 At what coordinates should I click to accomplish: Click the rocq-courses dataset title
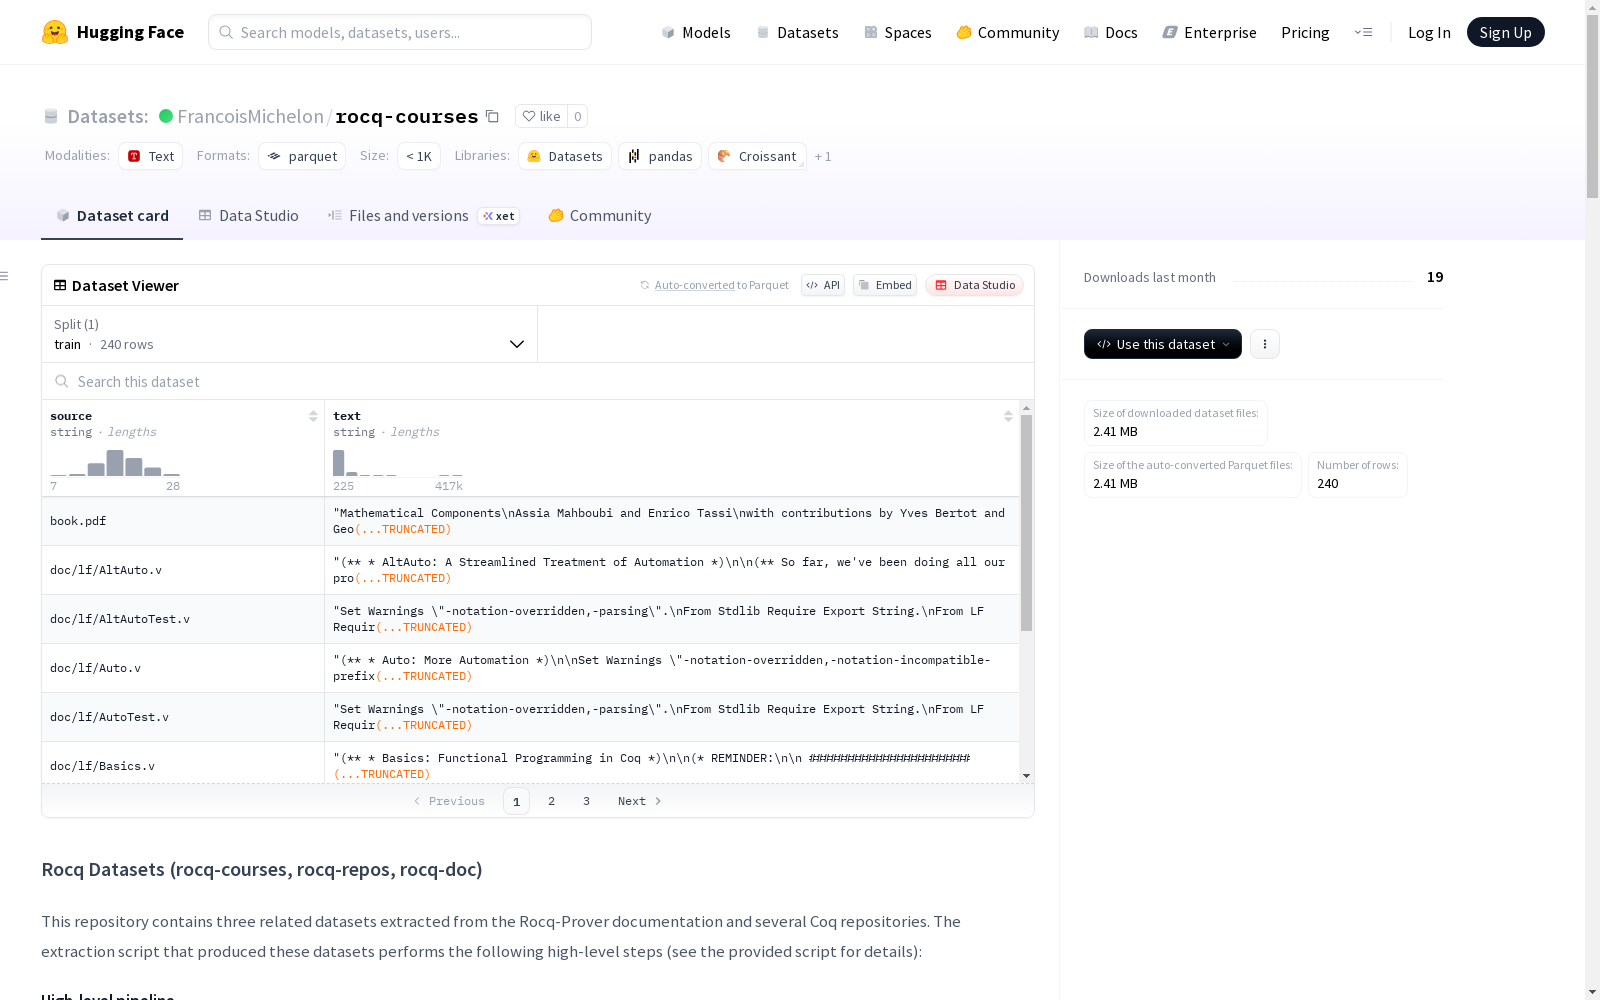407,116
